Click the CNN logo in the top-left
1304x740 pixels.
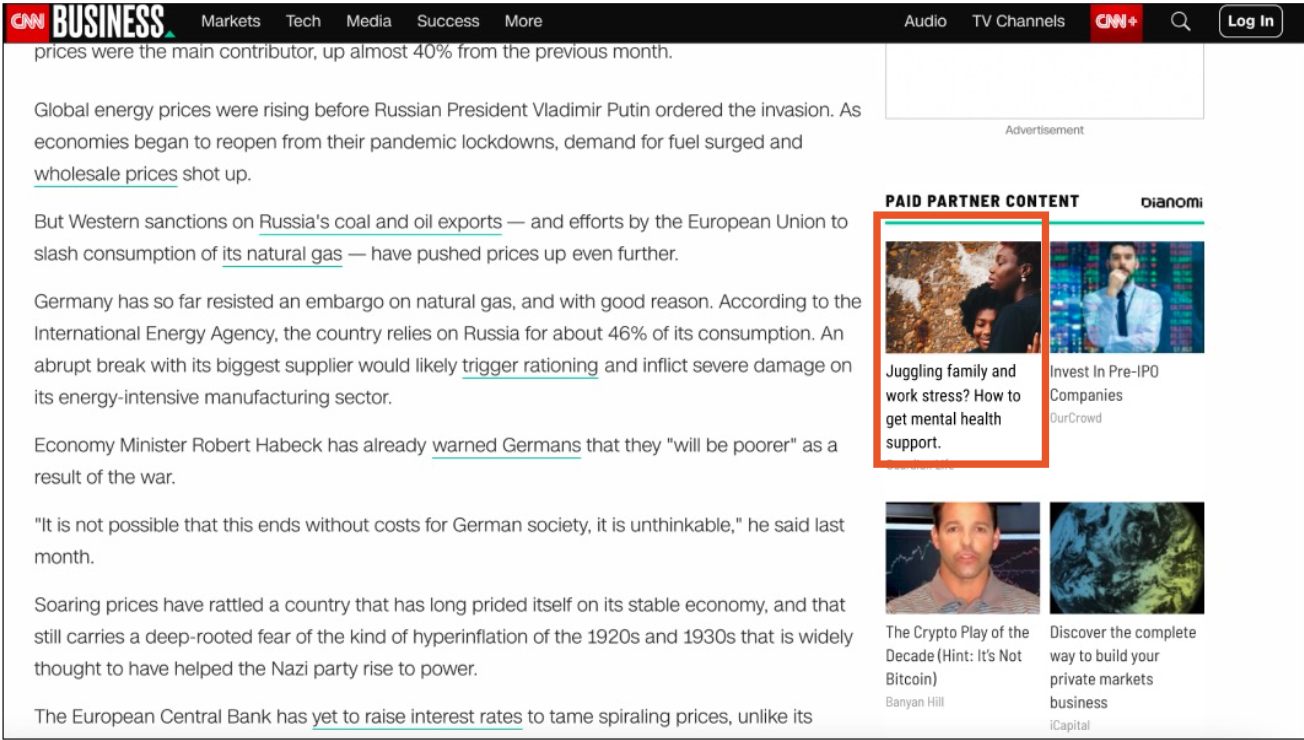coord(26,21)
